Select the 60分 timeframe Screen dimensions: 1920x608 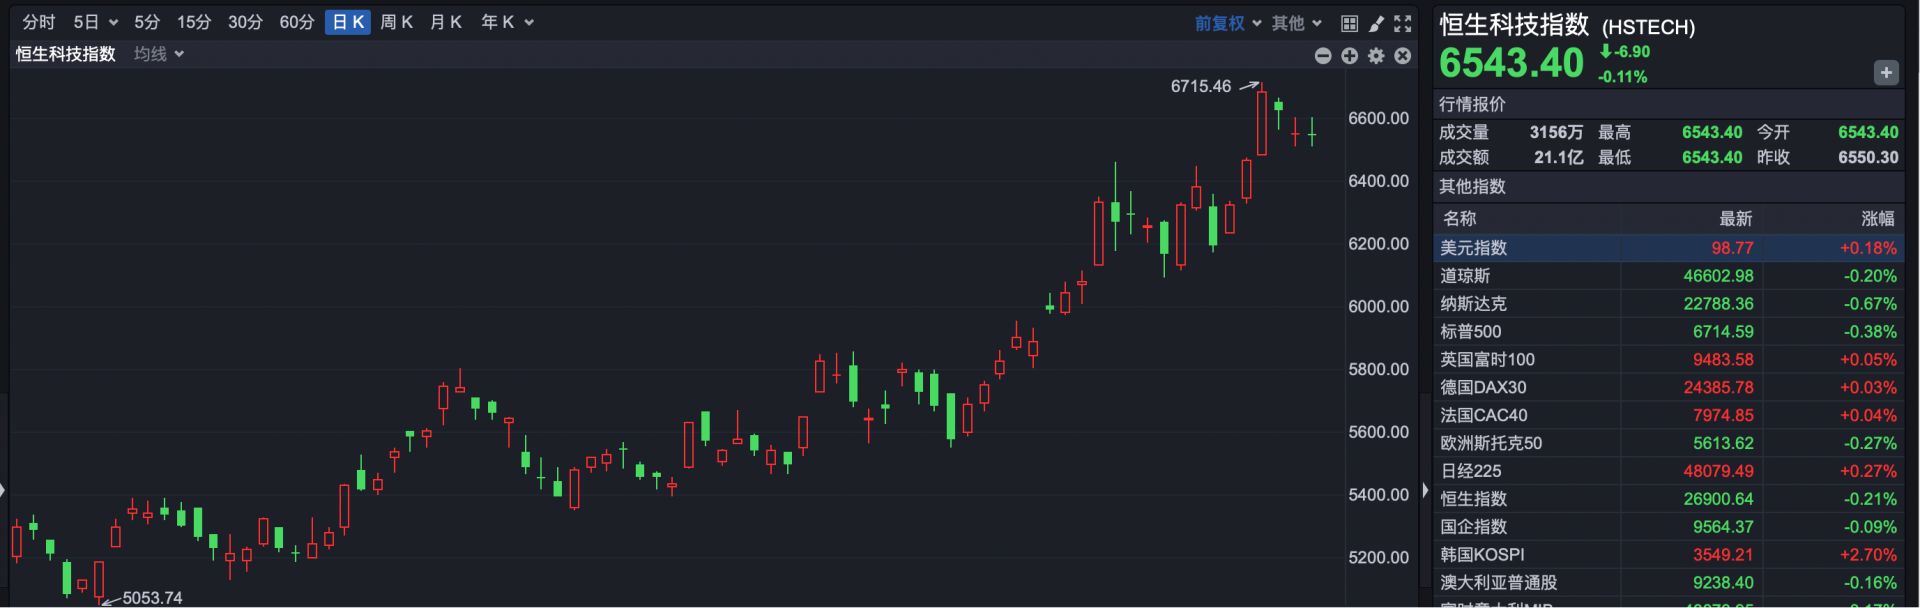[296, 22]
